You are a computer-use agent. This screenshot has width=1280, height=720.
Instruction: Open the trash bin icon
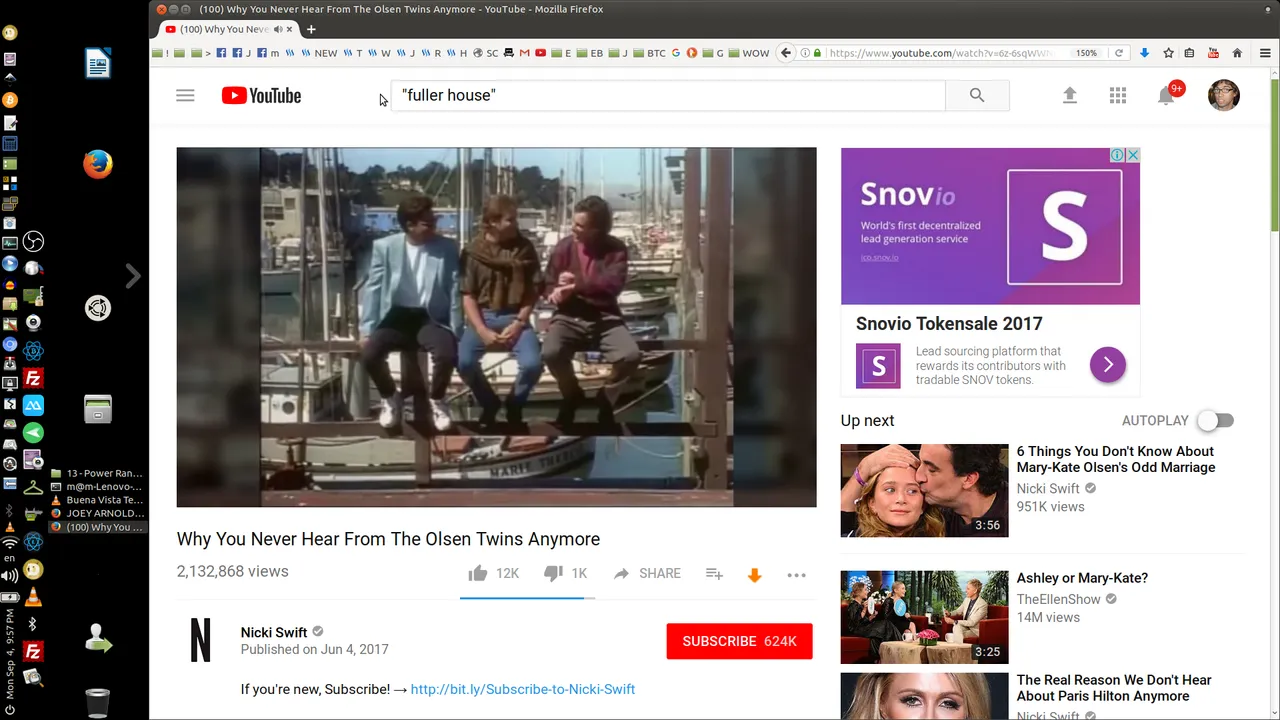[x=98, y=702]
